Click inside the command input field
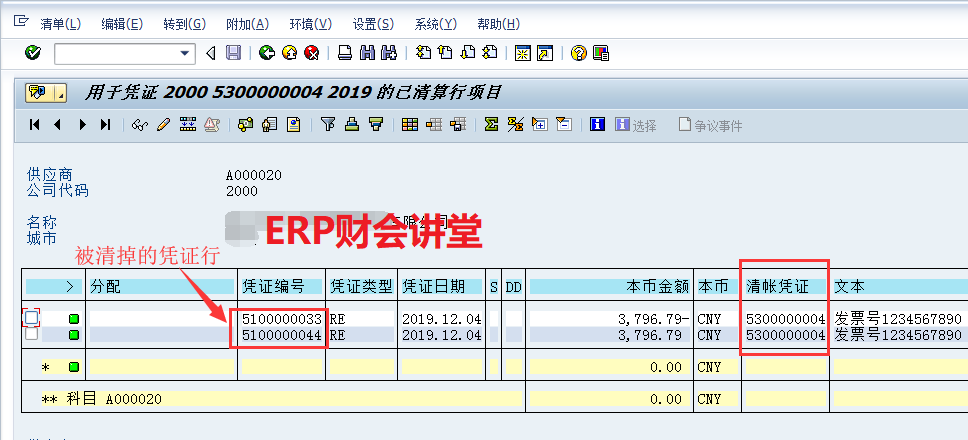968x440 pixels. (x=115, y=53)
